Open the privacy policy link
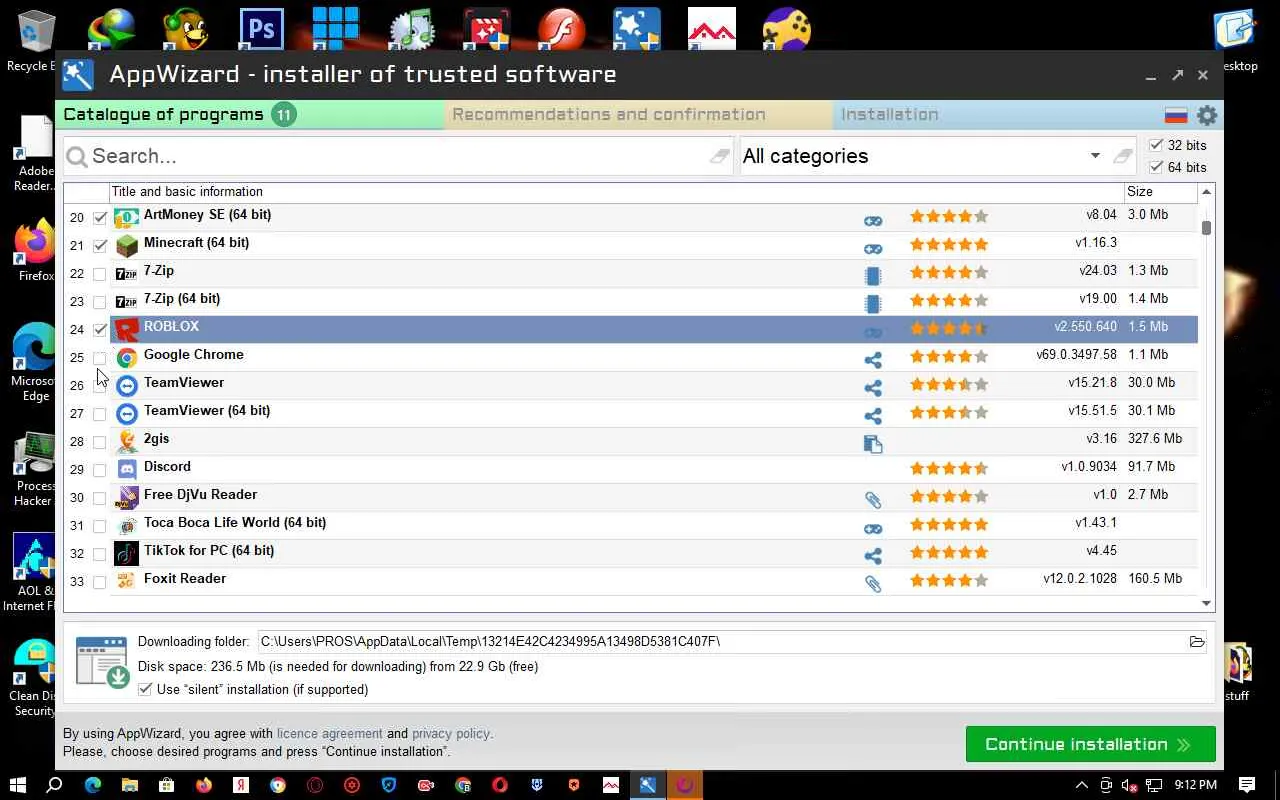The image size is (1280, 800). (x=450, y=734)
